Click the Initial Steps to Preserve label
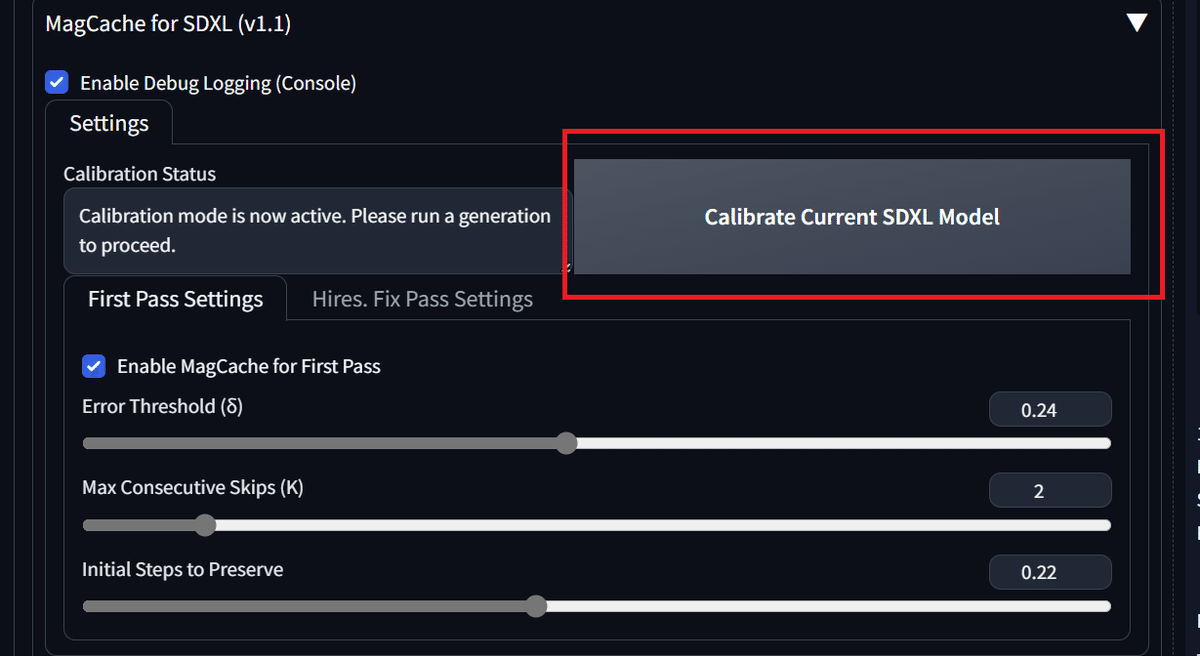1200x656 pixels. click(x=182, y=569)
